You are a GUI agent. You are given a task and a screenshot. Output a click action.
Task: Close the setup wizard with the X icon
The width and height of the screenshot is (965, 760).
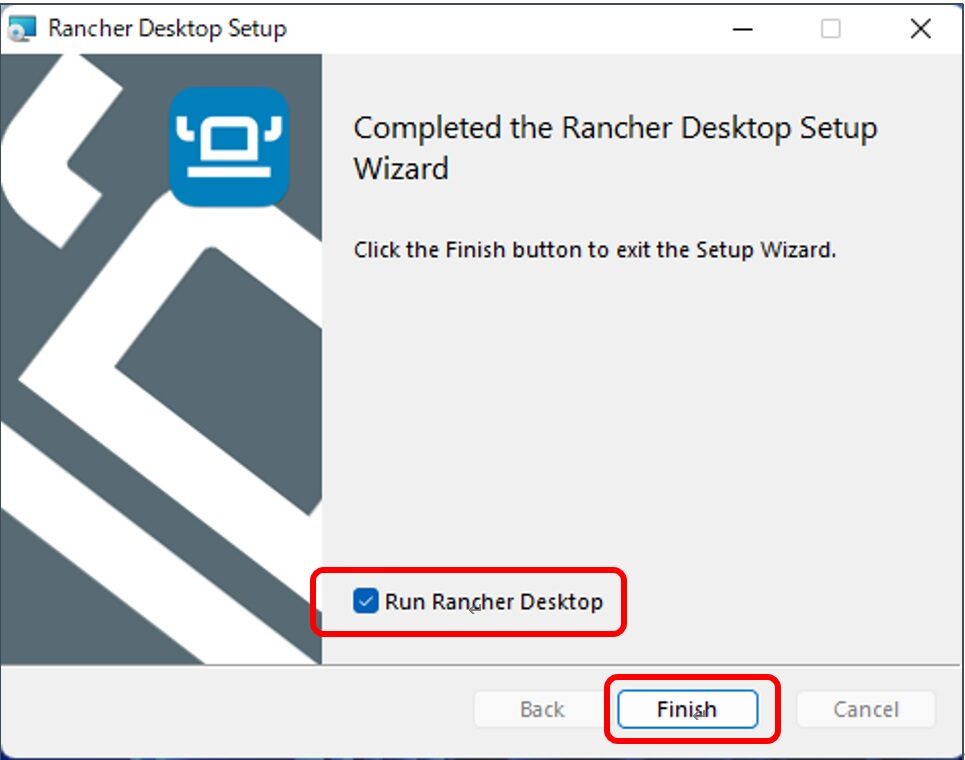pos(921,28)
